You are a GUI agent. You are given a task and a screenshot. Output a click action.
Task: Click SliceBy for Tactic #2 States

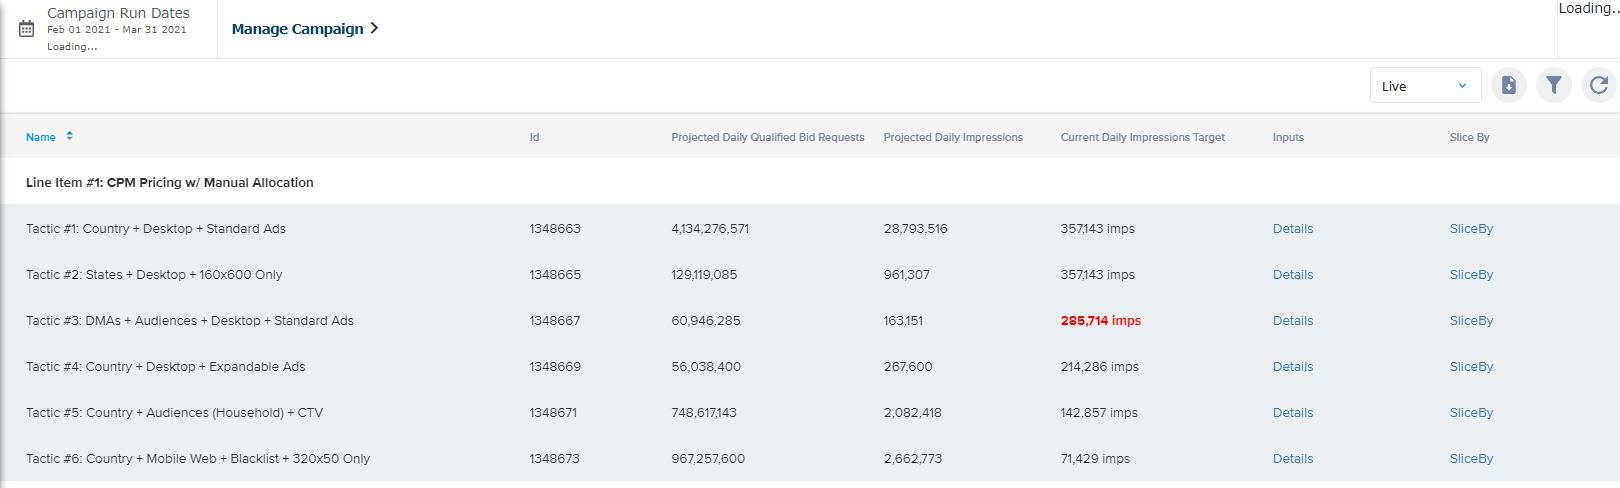(x=1470, y=275)
